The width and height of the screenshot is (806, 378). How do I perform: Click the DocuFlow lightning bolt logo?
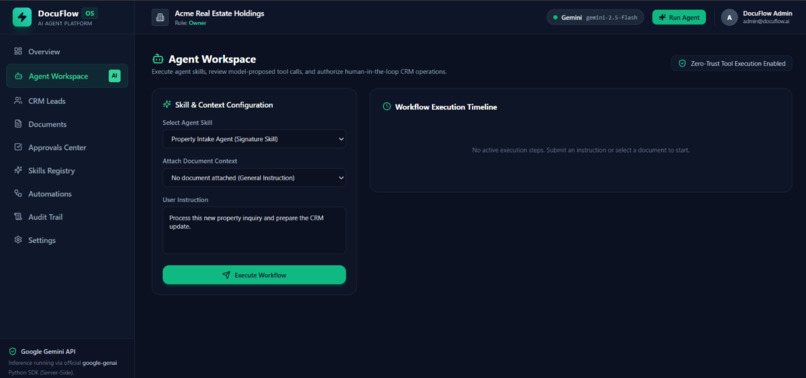coord(22,17)
